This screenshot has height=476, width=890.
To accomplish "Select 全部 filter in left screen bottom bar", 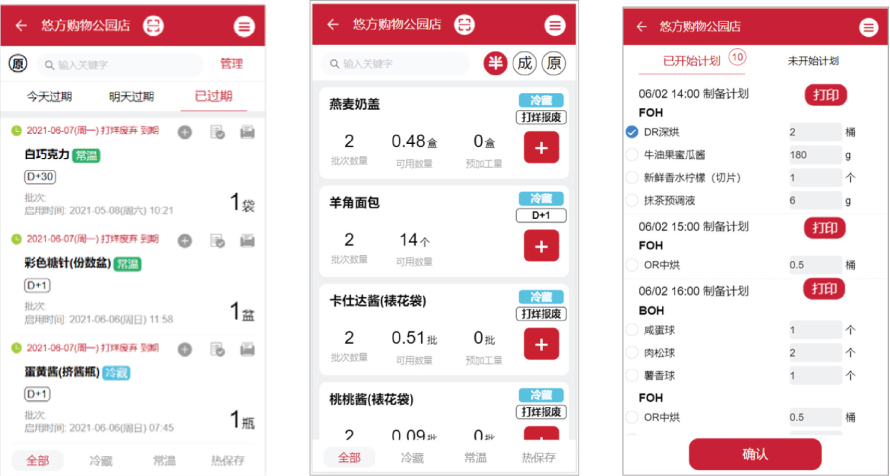I will [37, 460].
